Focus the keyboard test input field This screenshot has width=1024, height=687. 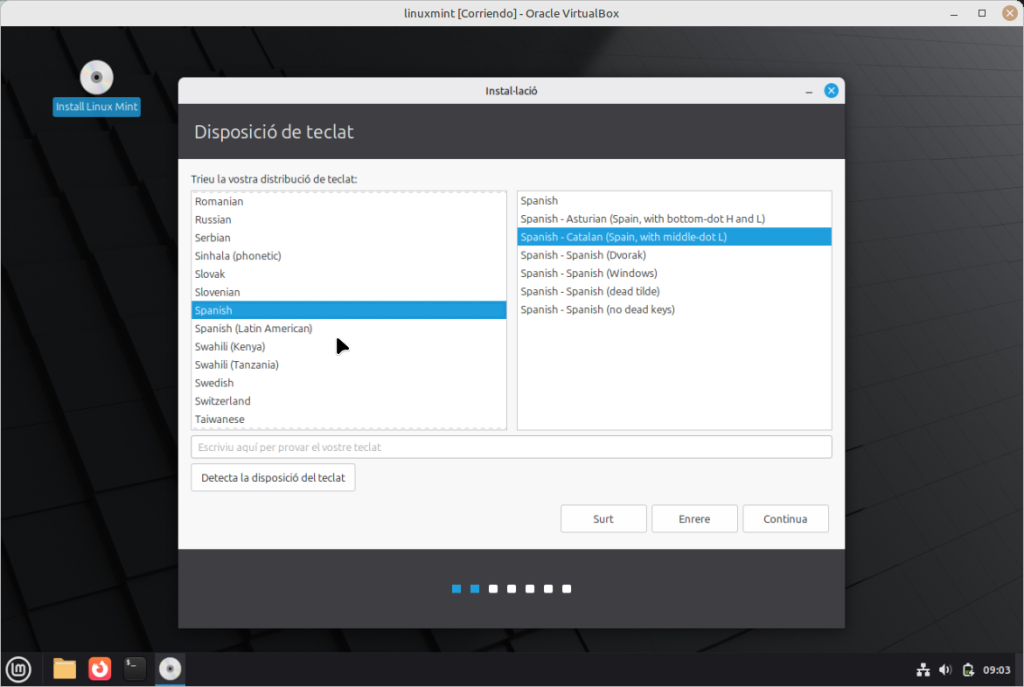coord(511,447)
